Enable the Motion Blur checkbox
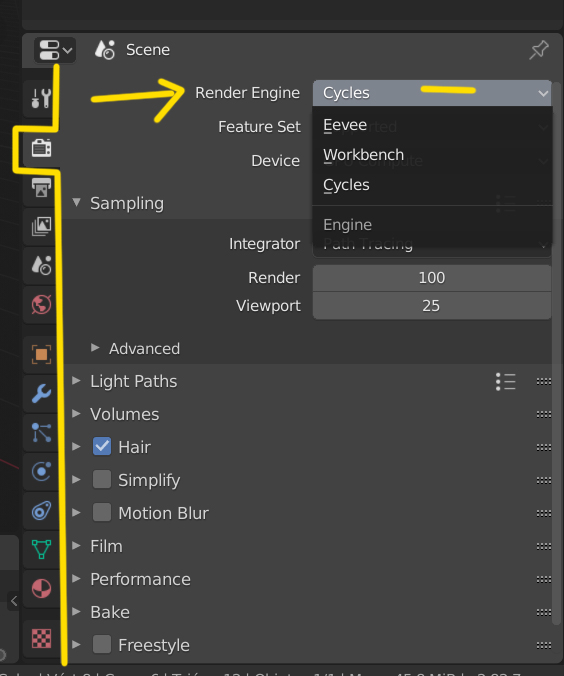Screen dimensions: 564x676 click(x=102, y=513)
